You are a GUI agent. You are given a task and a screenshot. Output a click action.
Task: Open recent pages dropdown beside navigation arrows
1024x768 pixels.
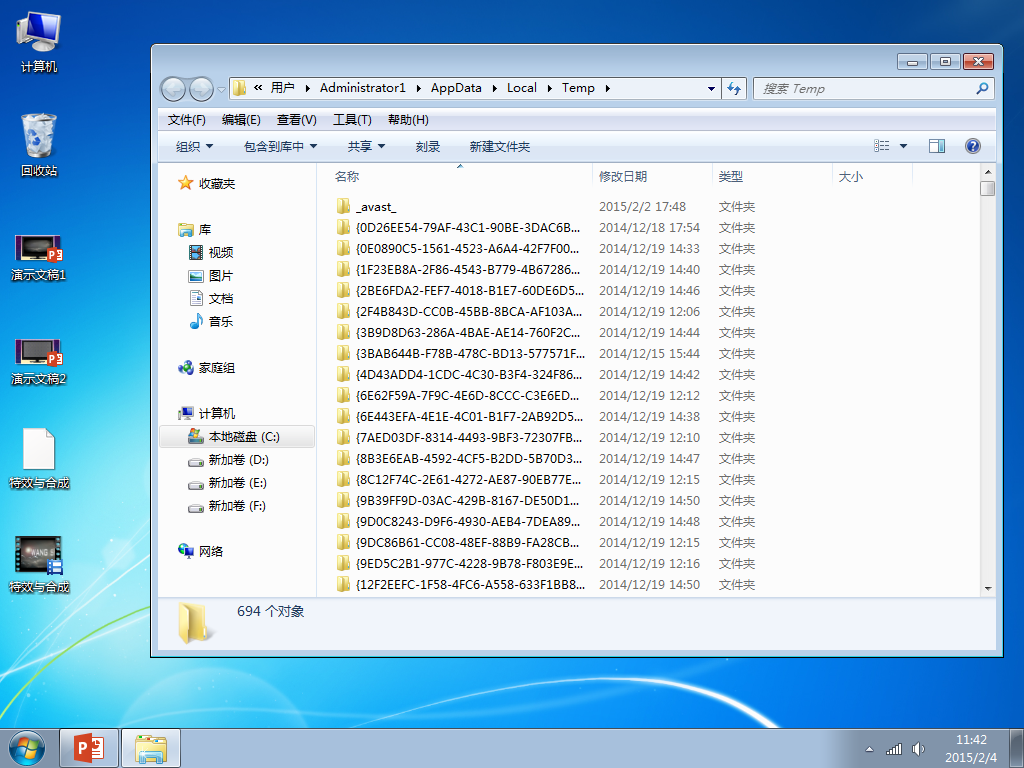tap(221, 89)
